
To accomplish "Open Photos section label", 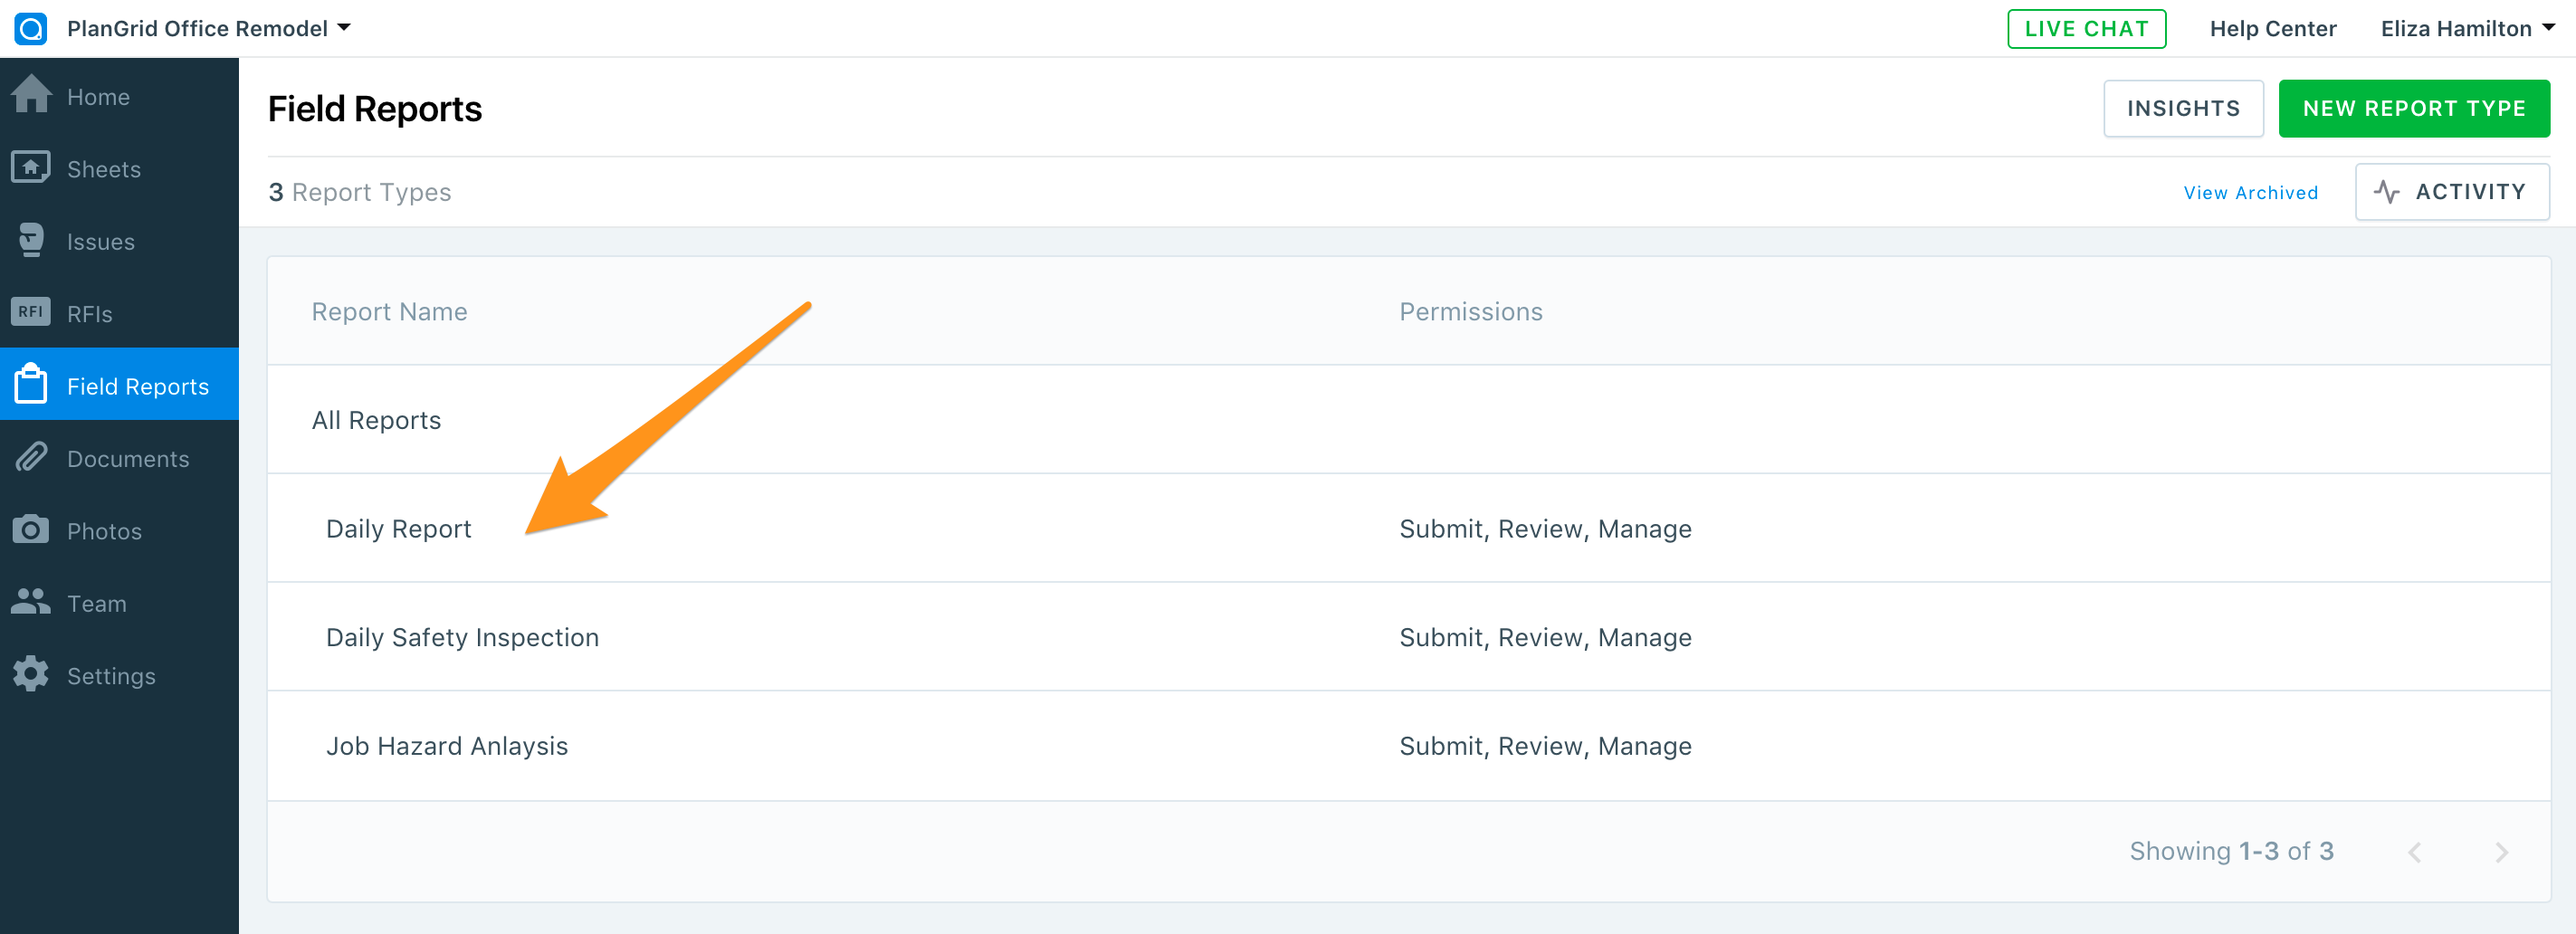I will 104,531.
